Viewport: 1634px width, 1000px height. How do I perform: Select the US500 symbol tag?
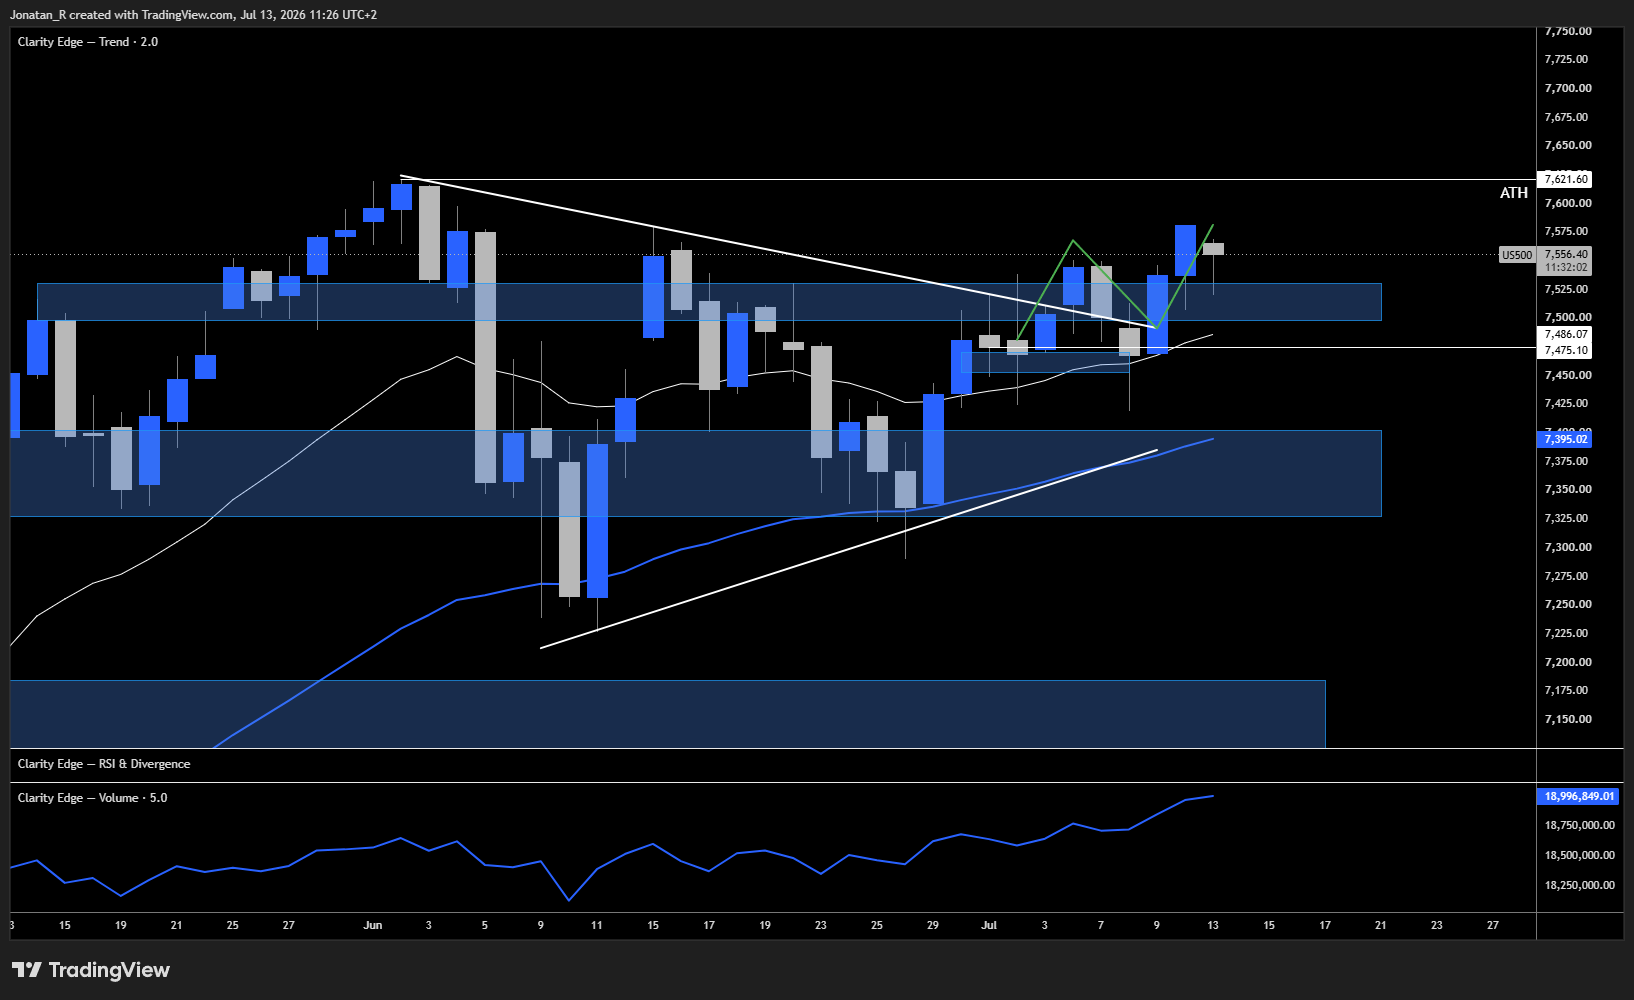coord(1517,255)
